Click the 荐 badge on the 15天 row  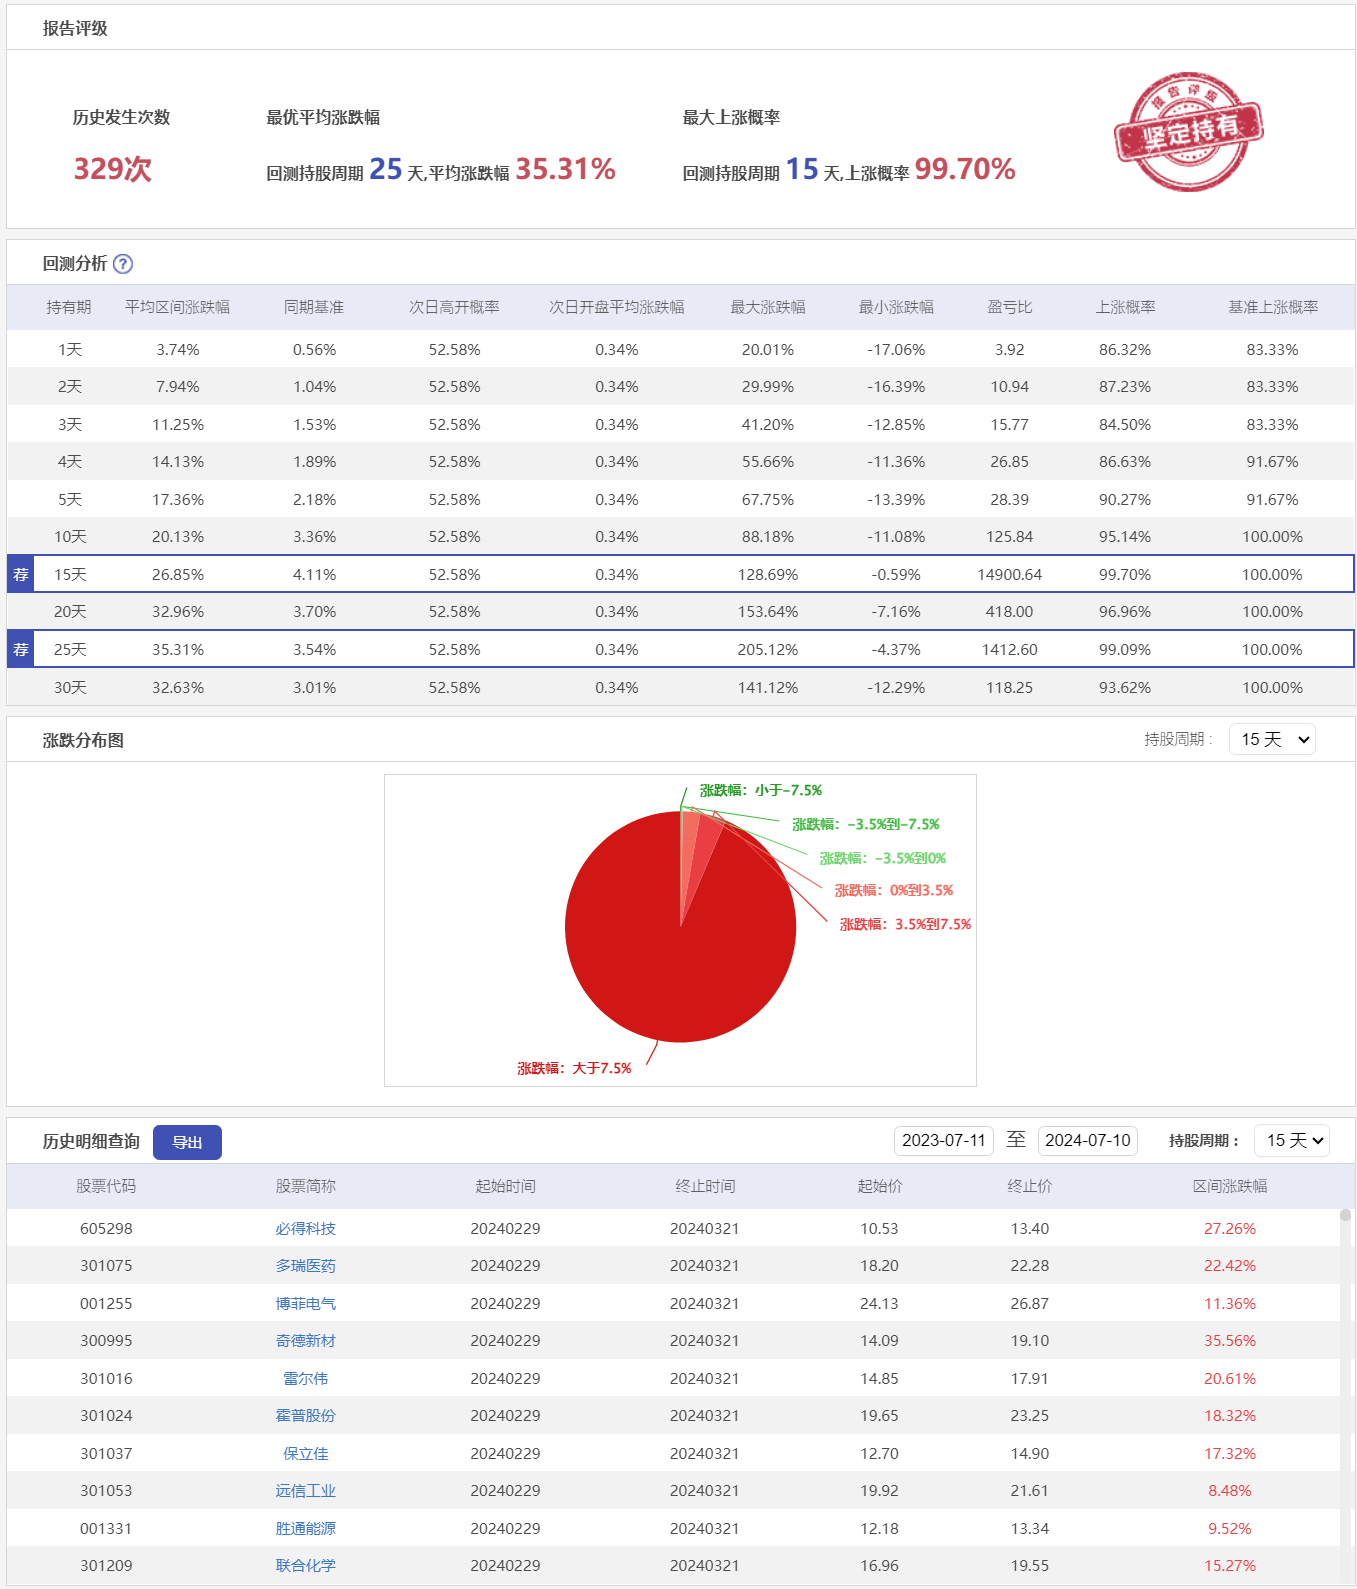[x=21, y=575]
